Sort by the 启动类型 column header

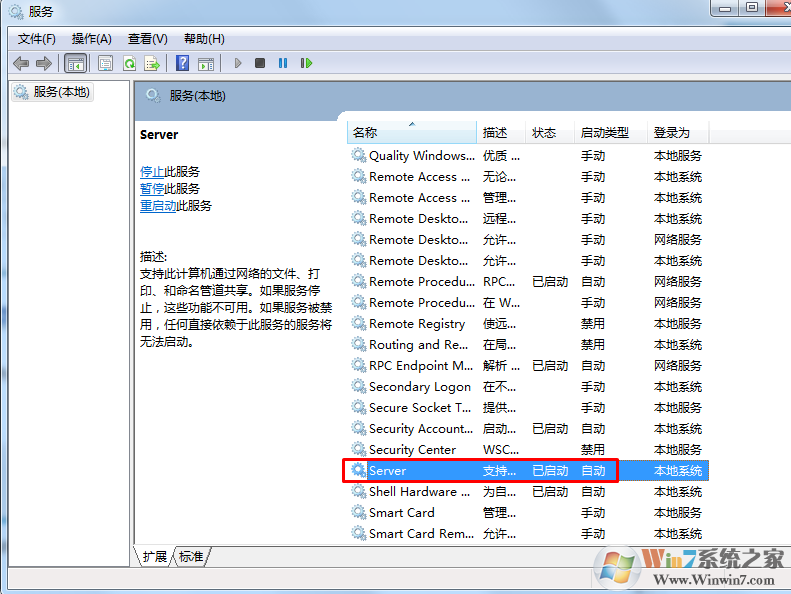(611, 132)
